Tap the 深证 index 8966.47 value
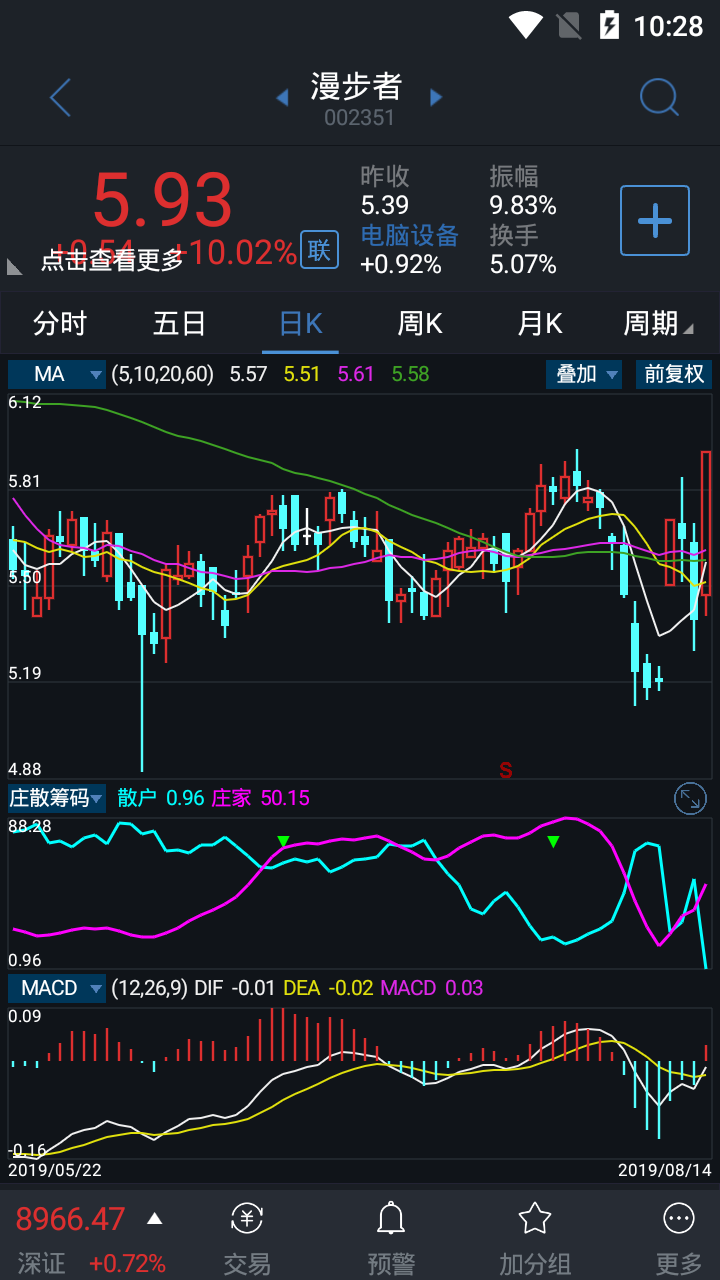 pos(71,1219)
